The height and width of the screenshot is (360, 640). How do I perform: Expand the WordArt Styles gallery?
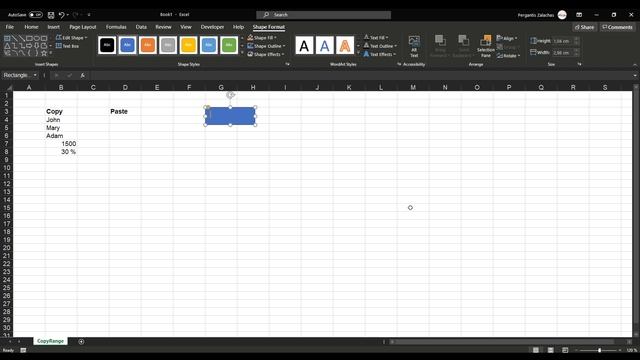358,53
